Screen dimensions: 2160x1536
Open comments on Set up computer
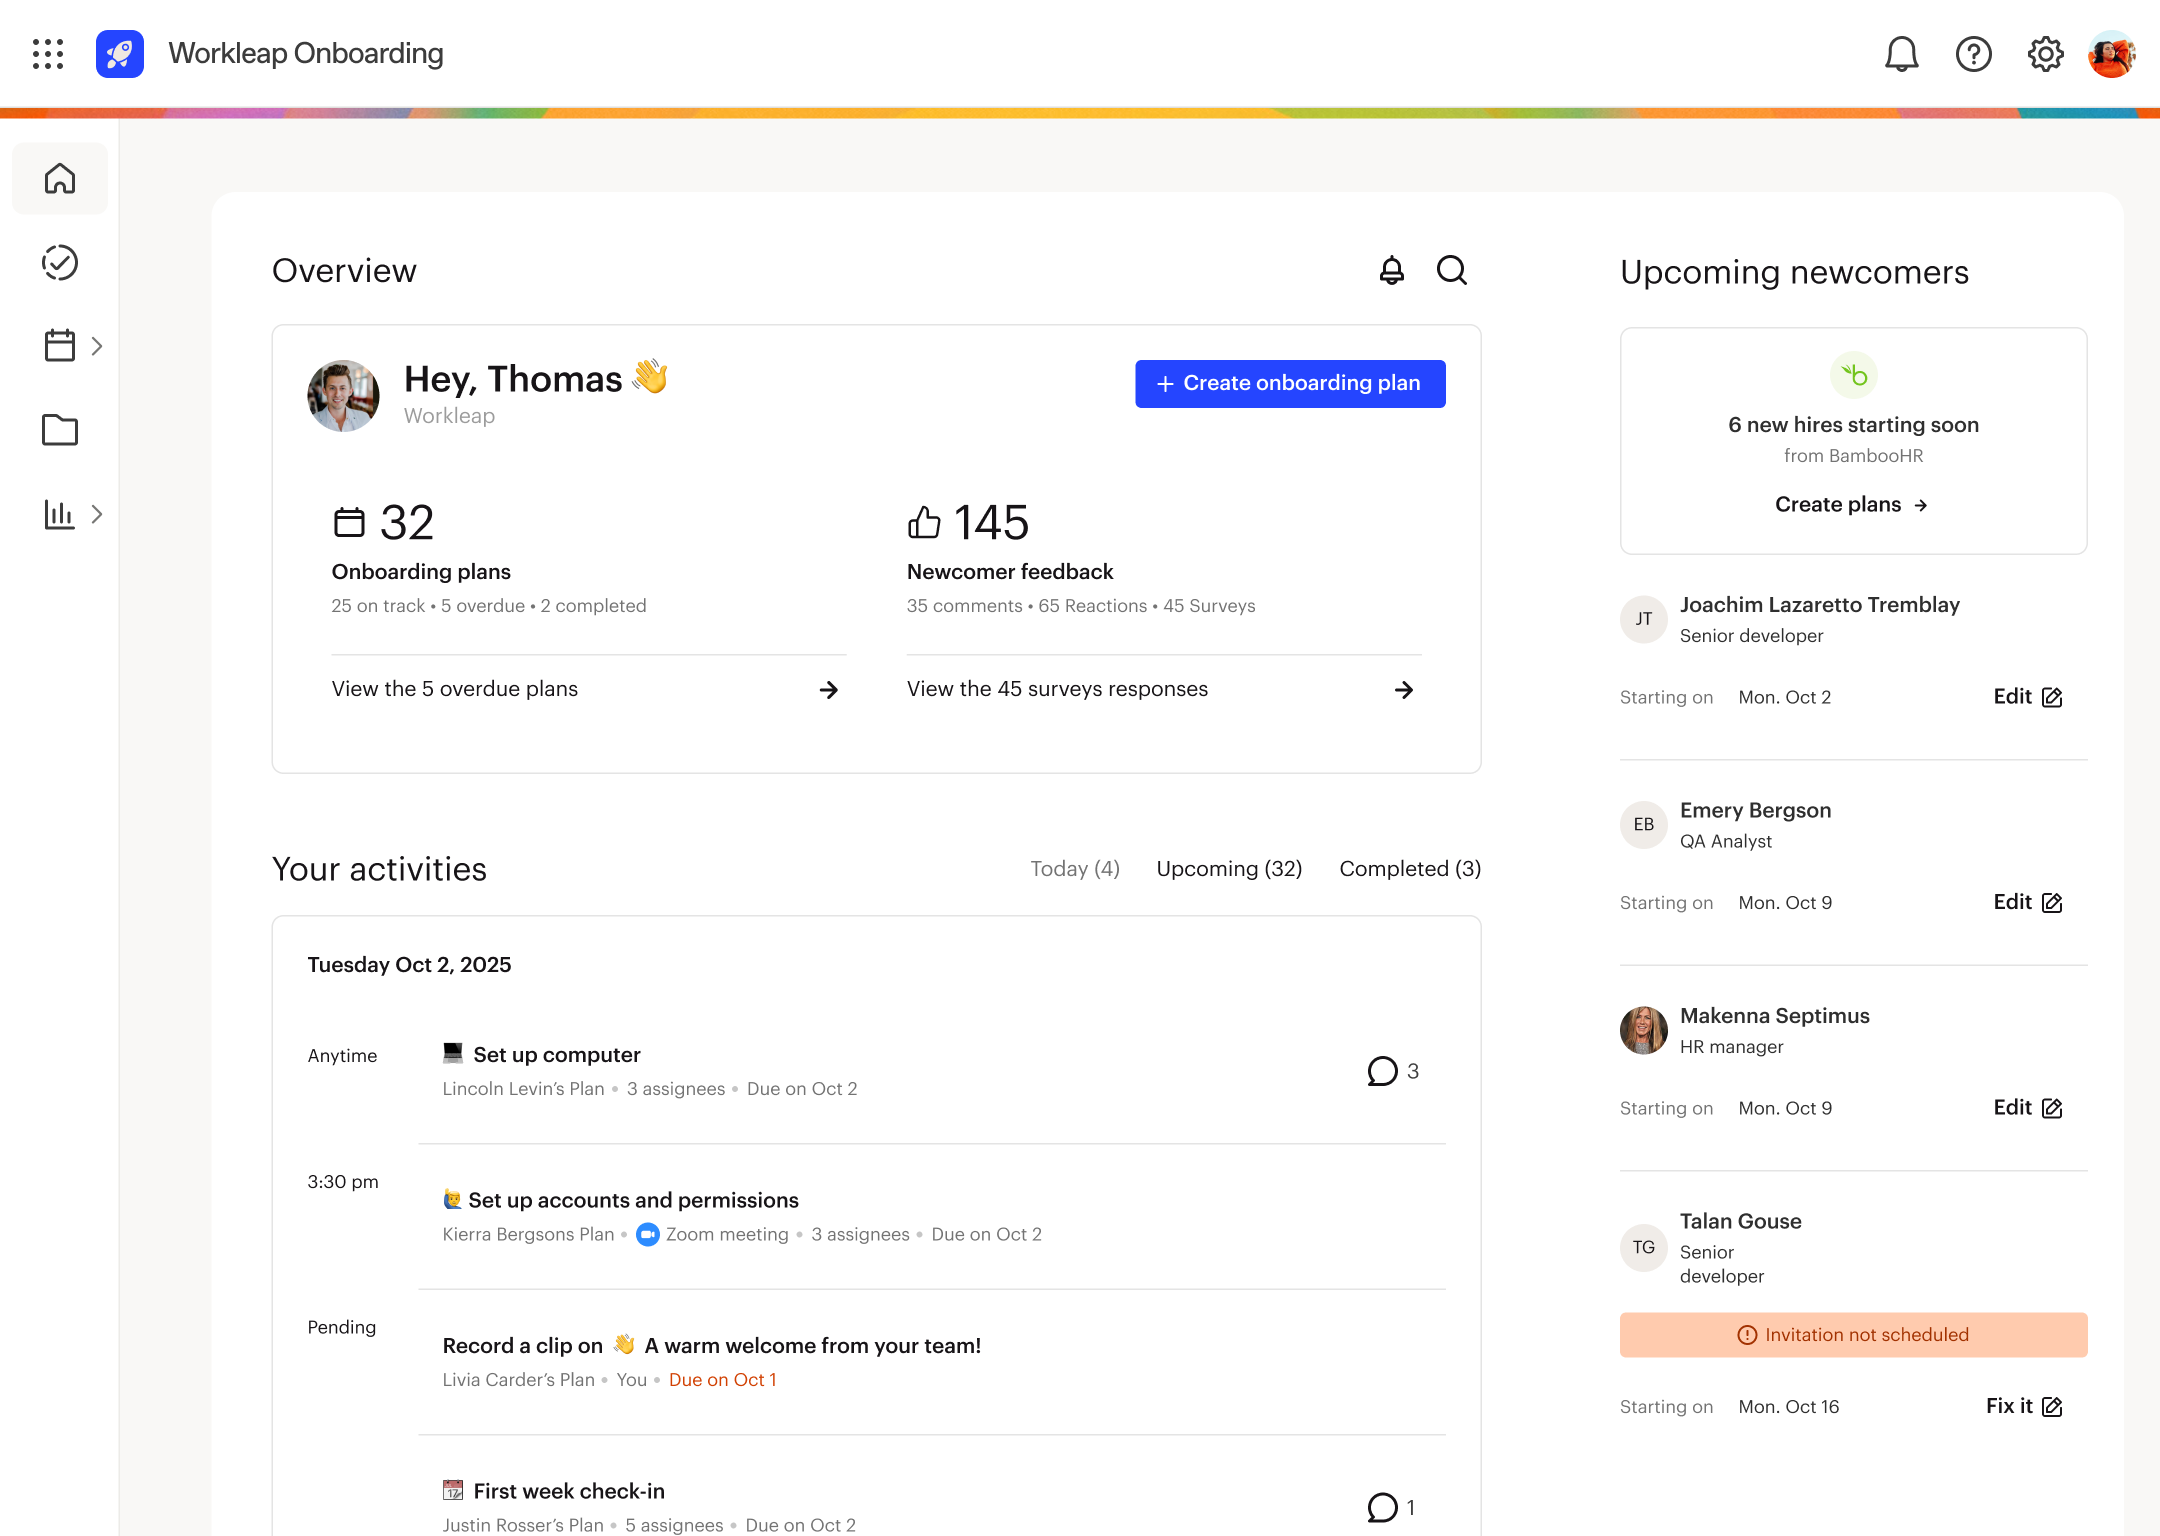click(x=1392, y=1071)
